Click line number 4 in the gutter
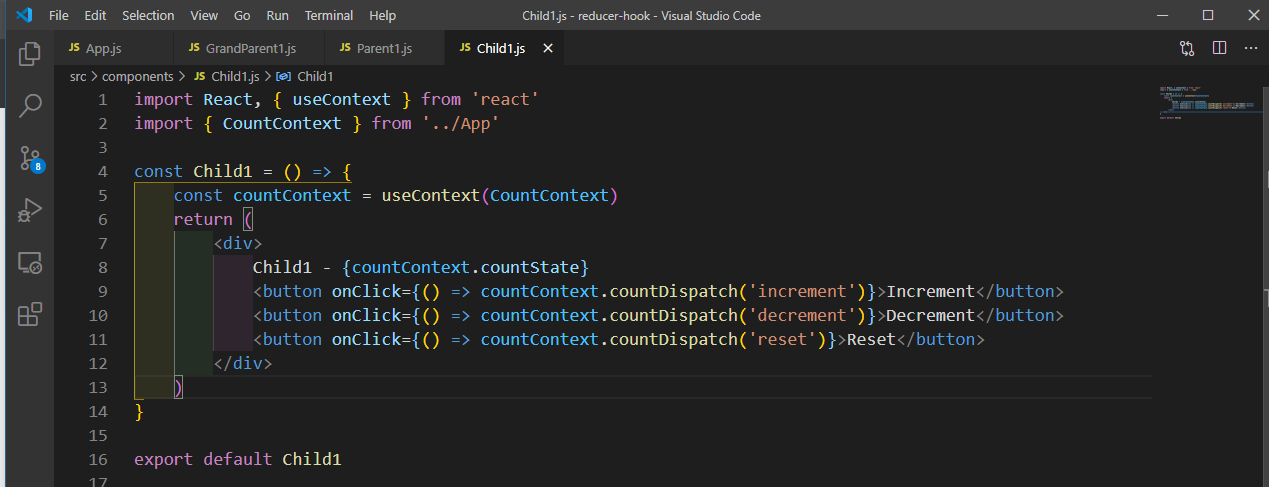The image size is (1269, 487). pyautogui.click(x=102, y=172)
